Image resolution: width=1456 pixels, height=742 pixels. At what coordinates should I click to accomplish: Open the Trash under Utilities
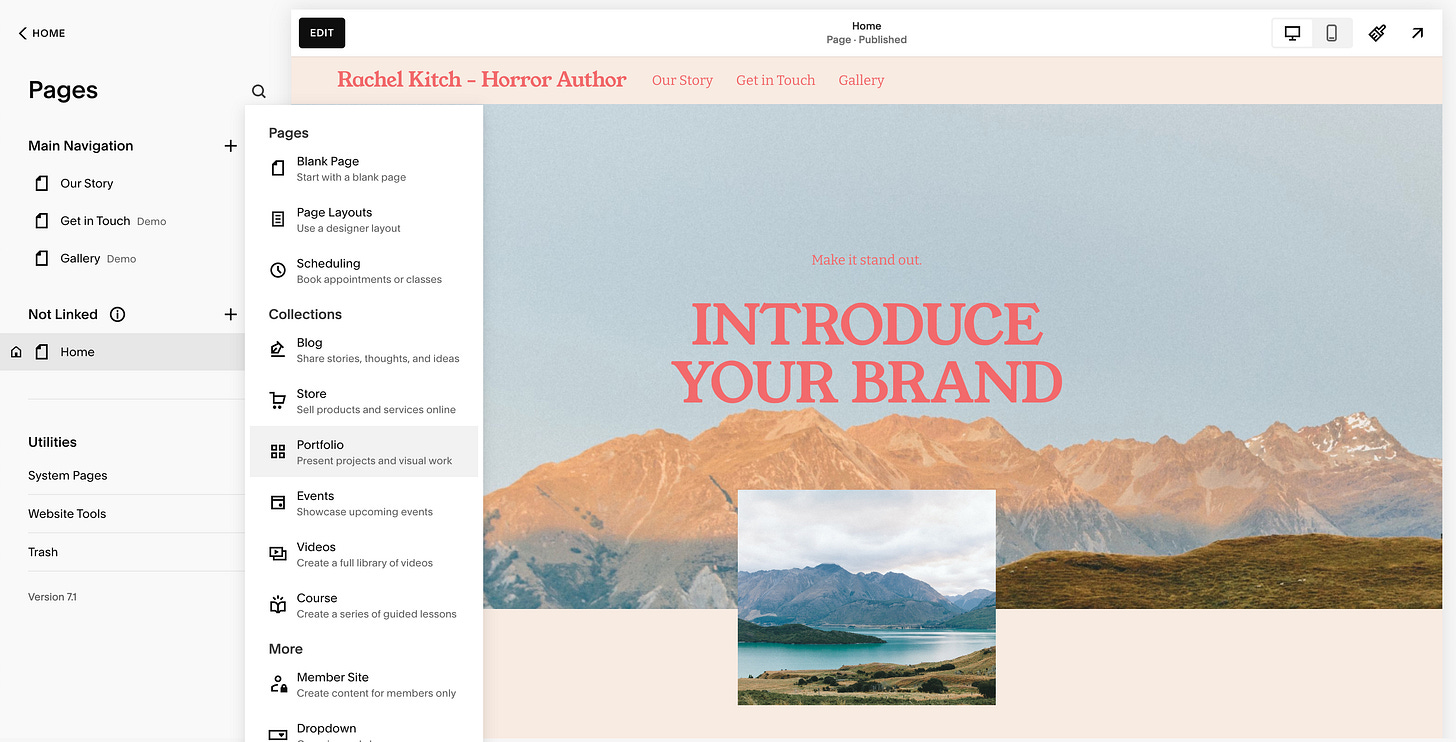coord(43,552)
